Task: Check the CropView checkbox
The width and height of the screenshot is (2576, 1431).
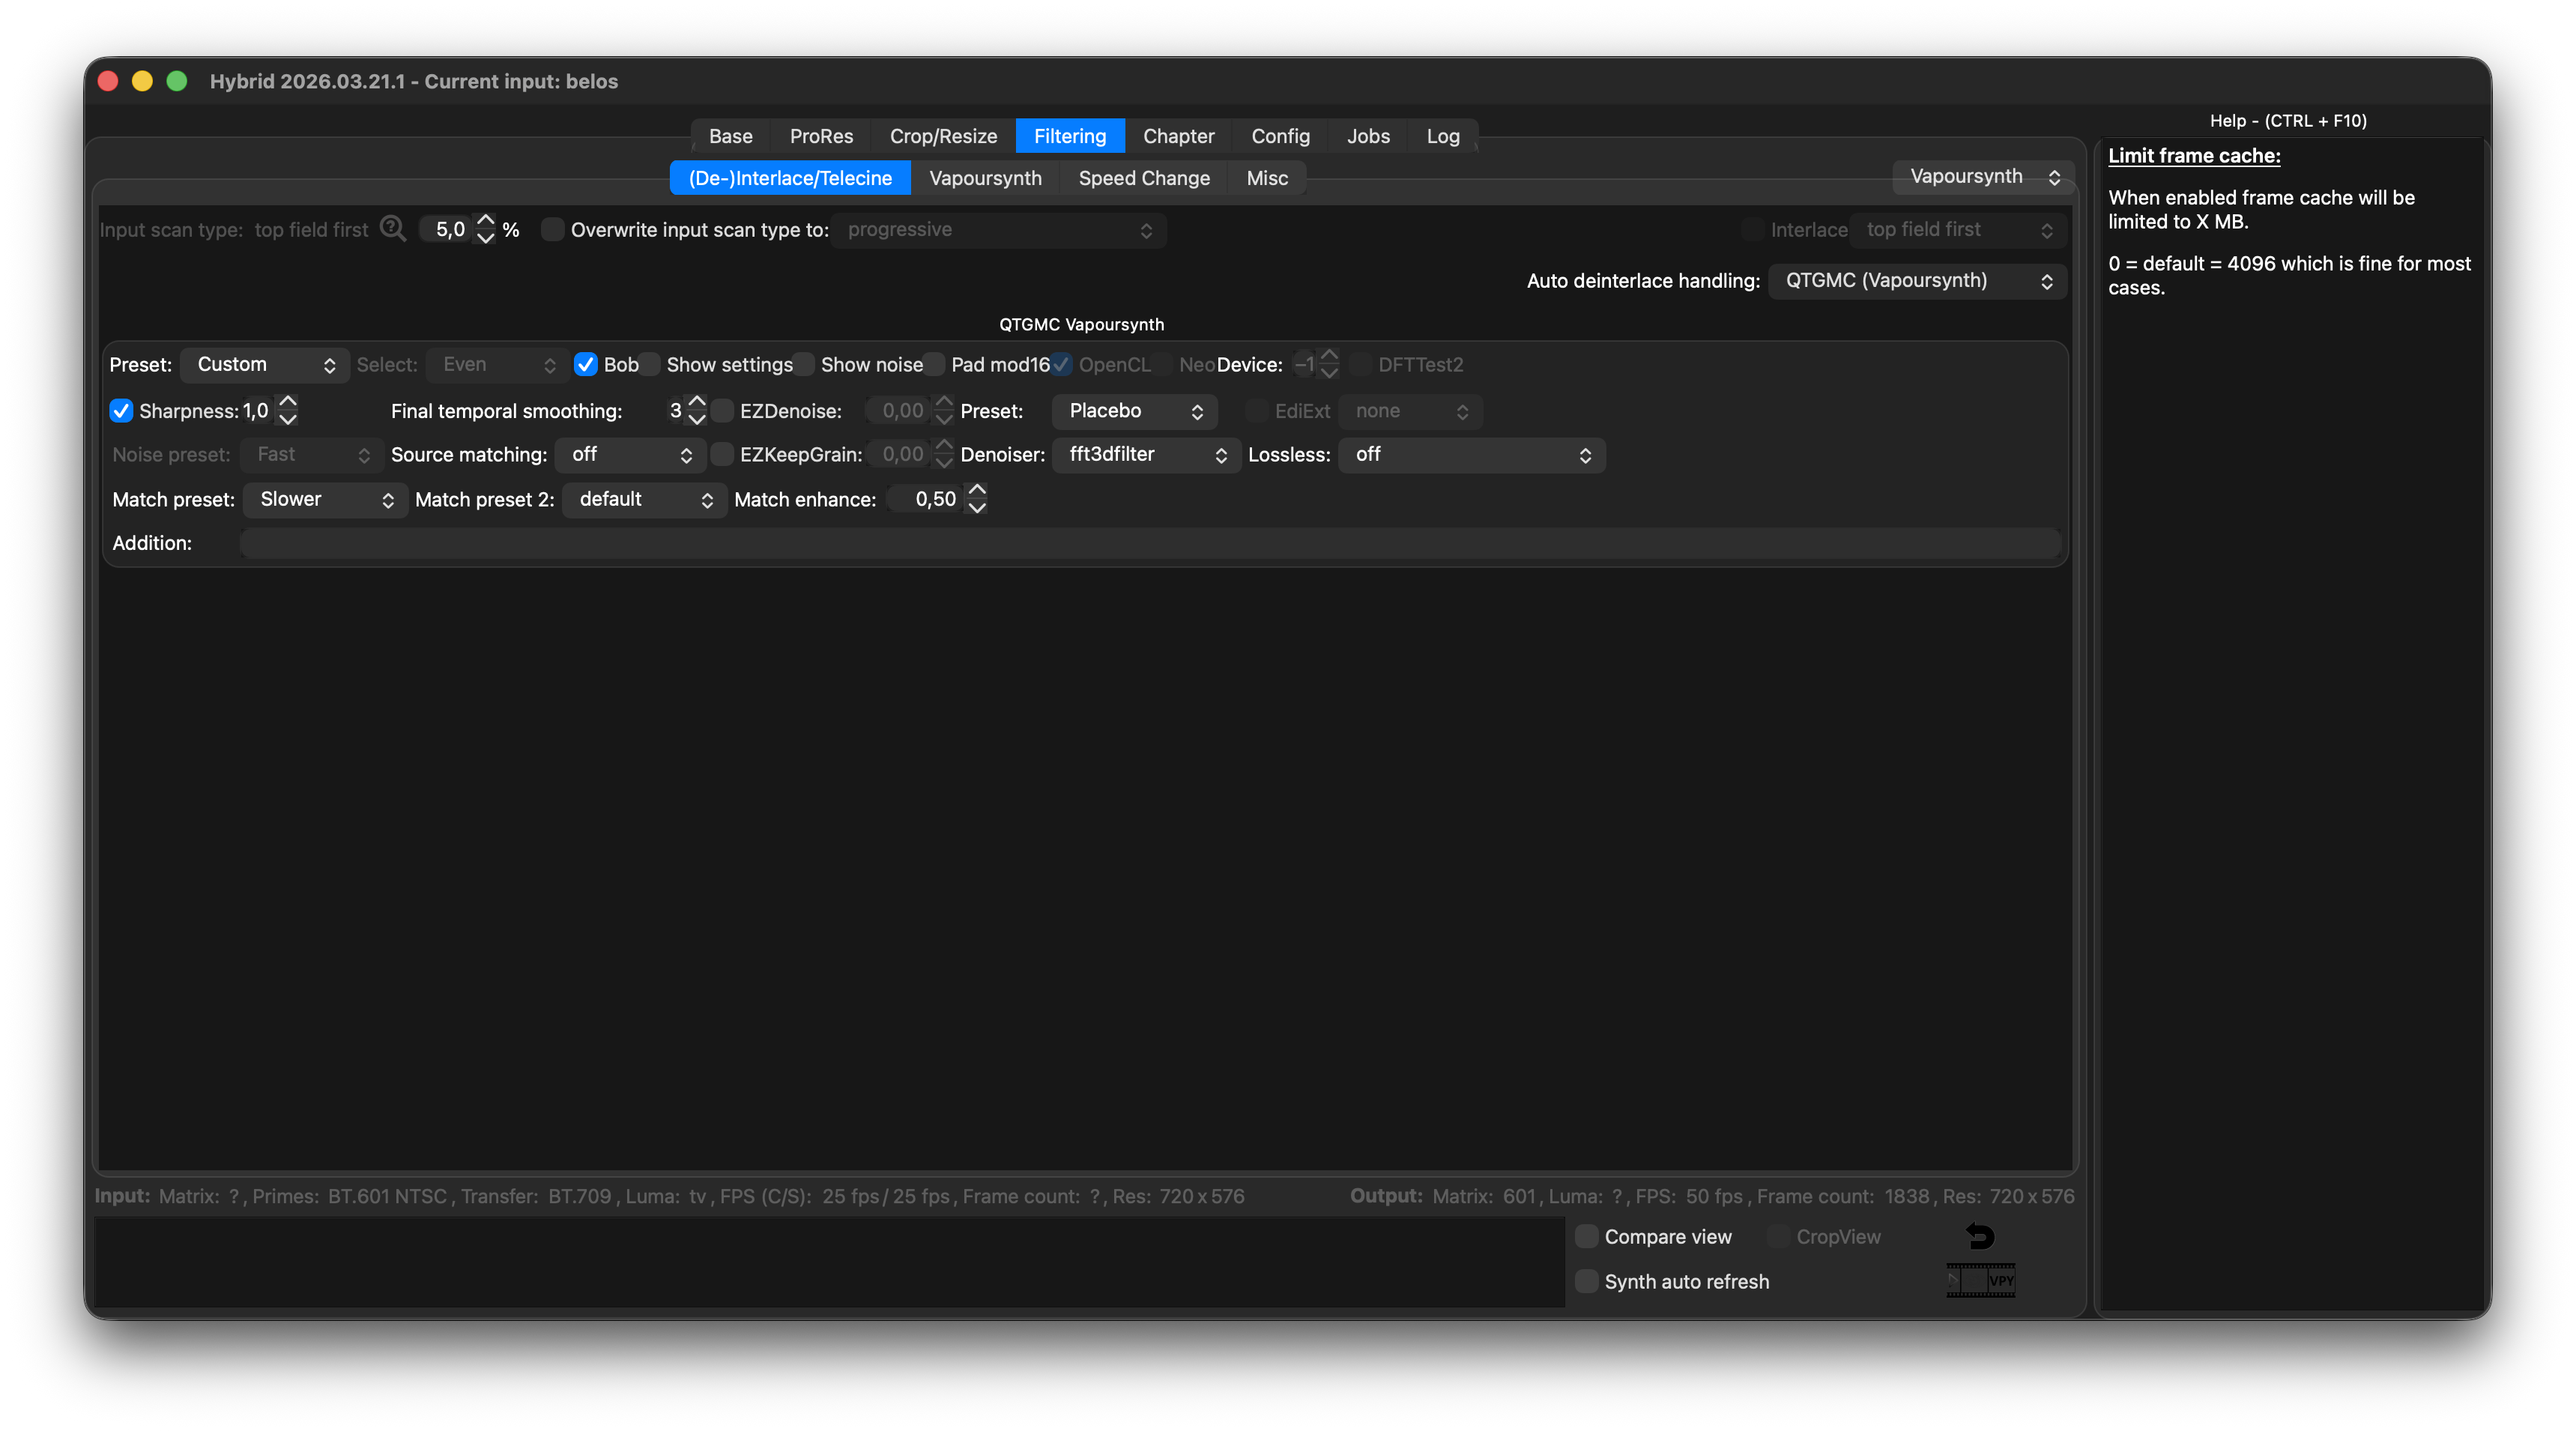Action: [x=1779, y=1237]
